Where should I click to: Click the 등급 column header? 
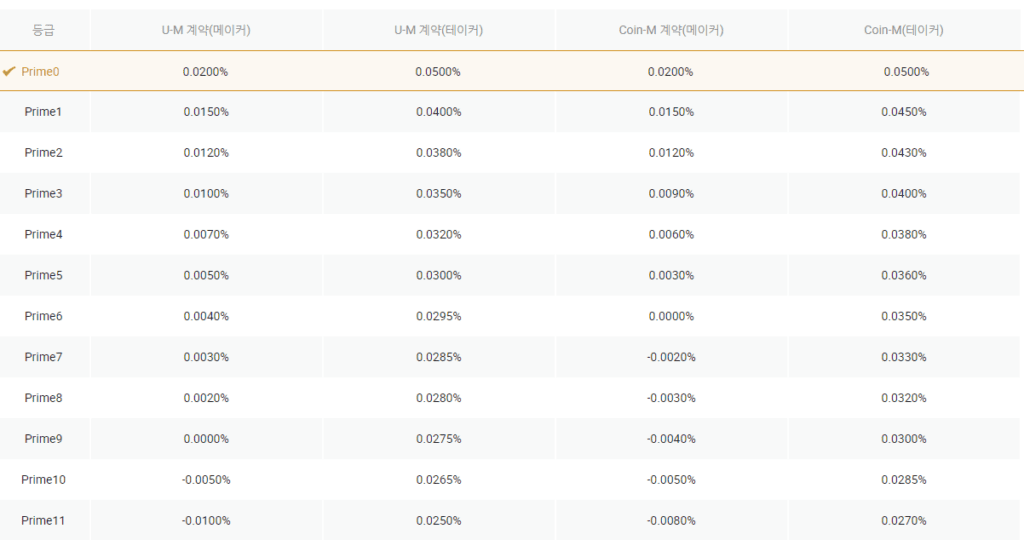[x=43, y=30]
